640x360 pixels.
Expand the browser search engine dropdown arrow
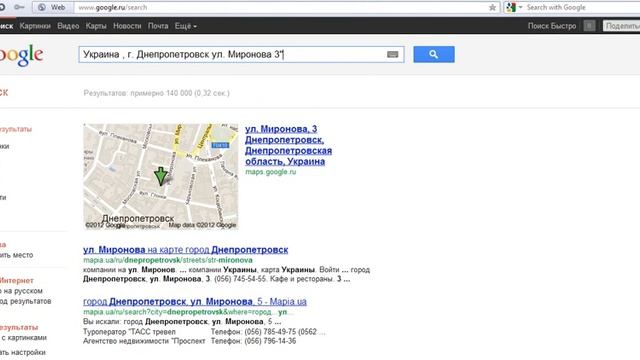520,7
